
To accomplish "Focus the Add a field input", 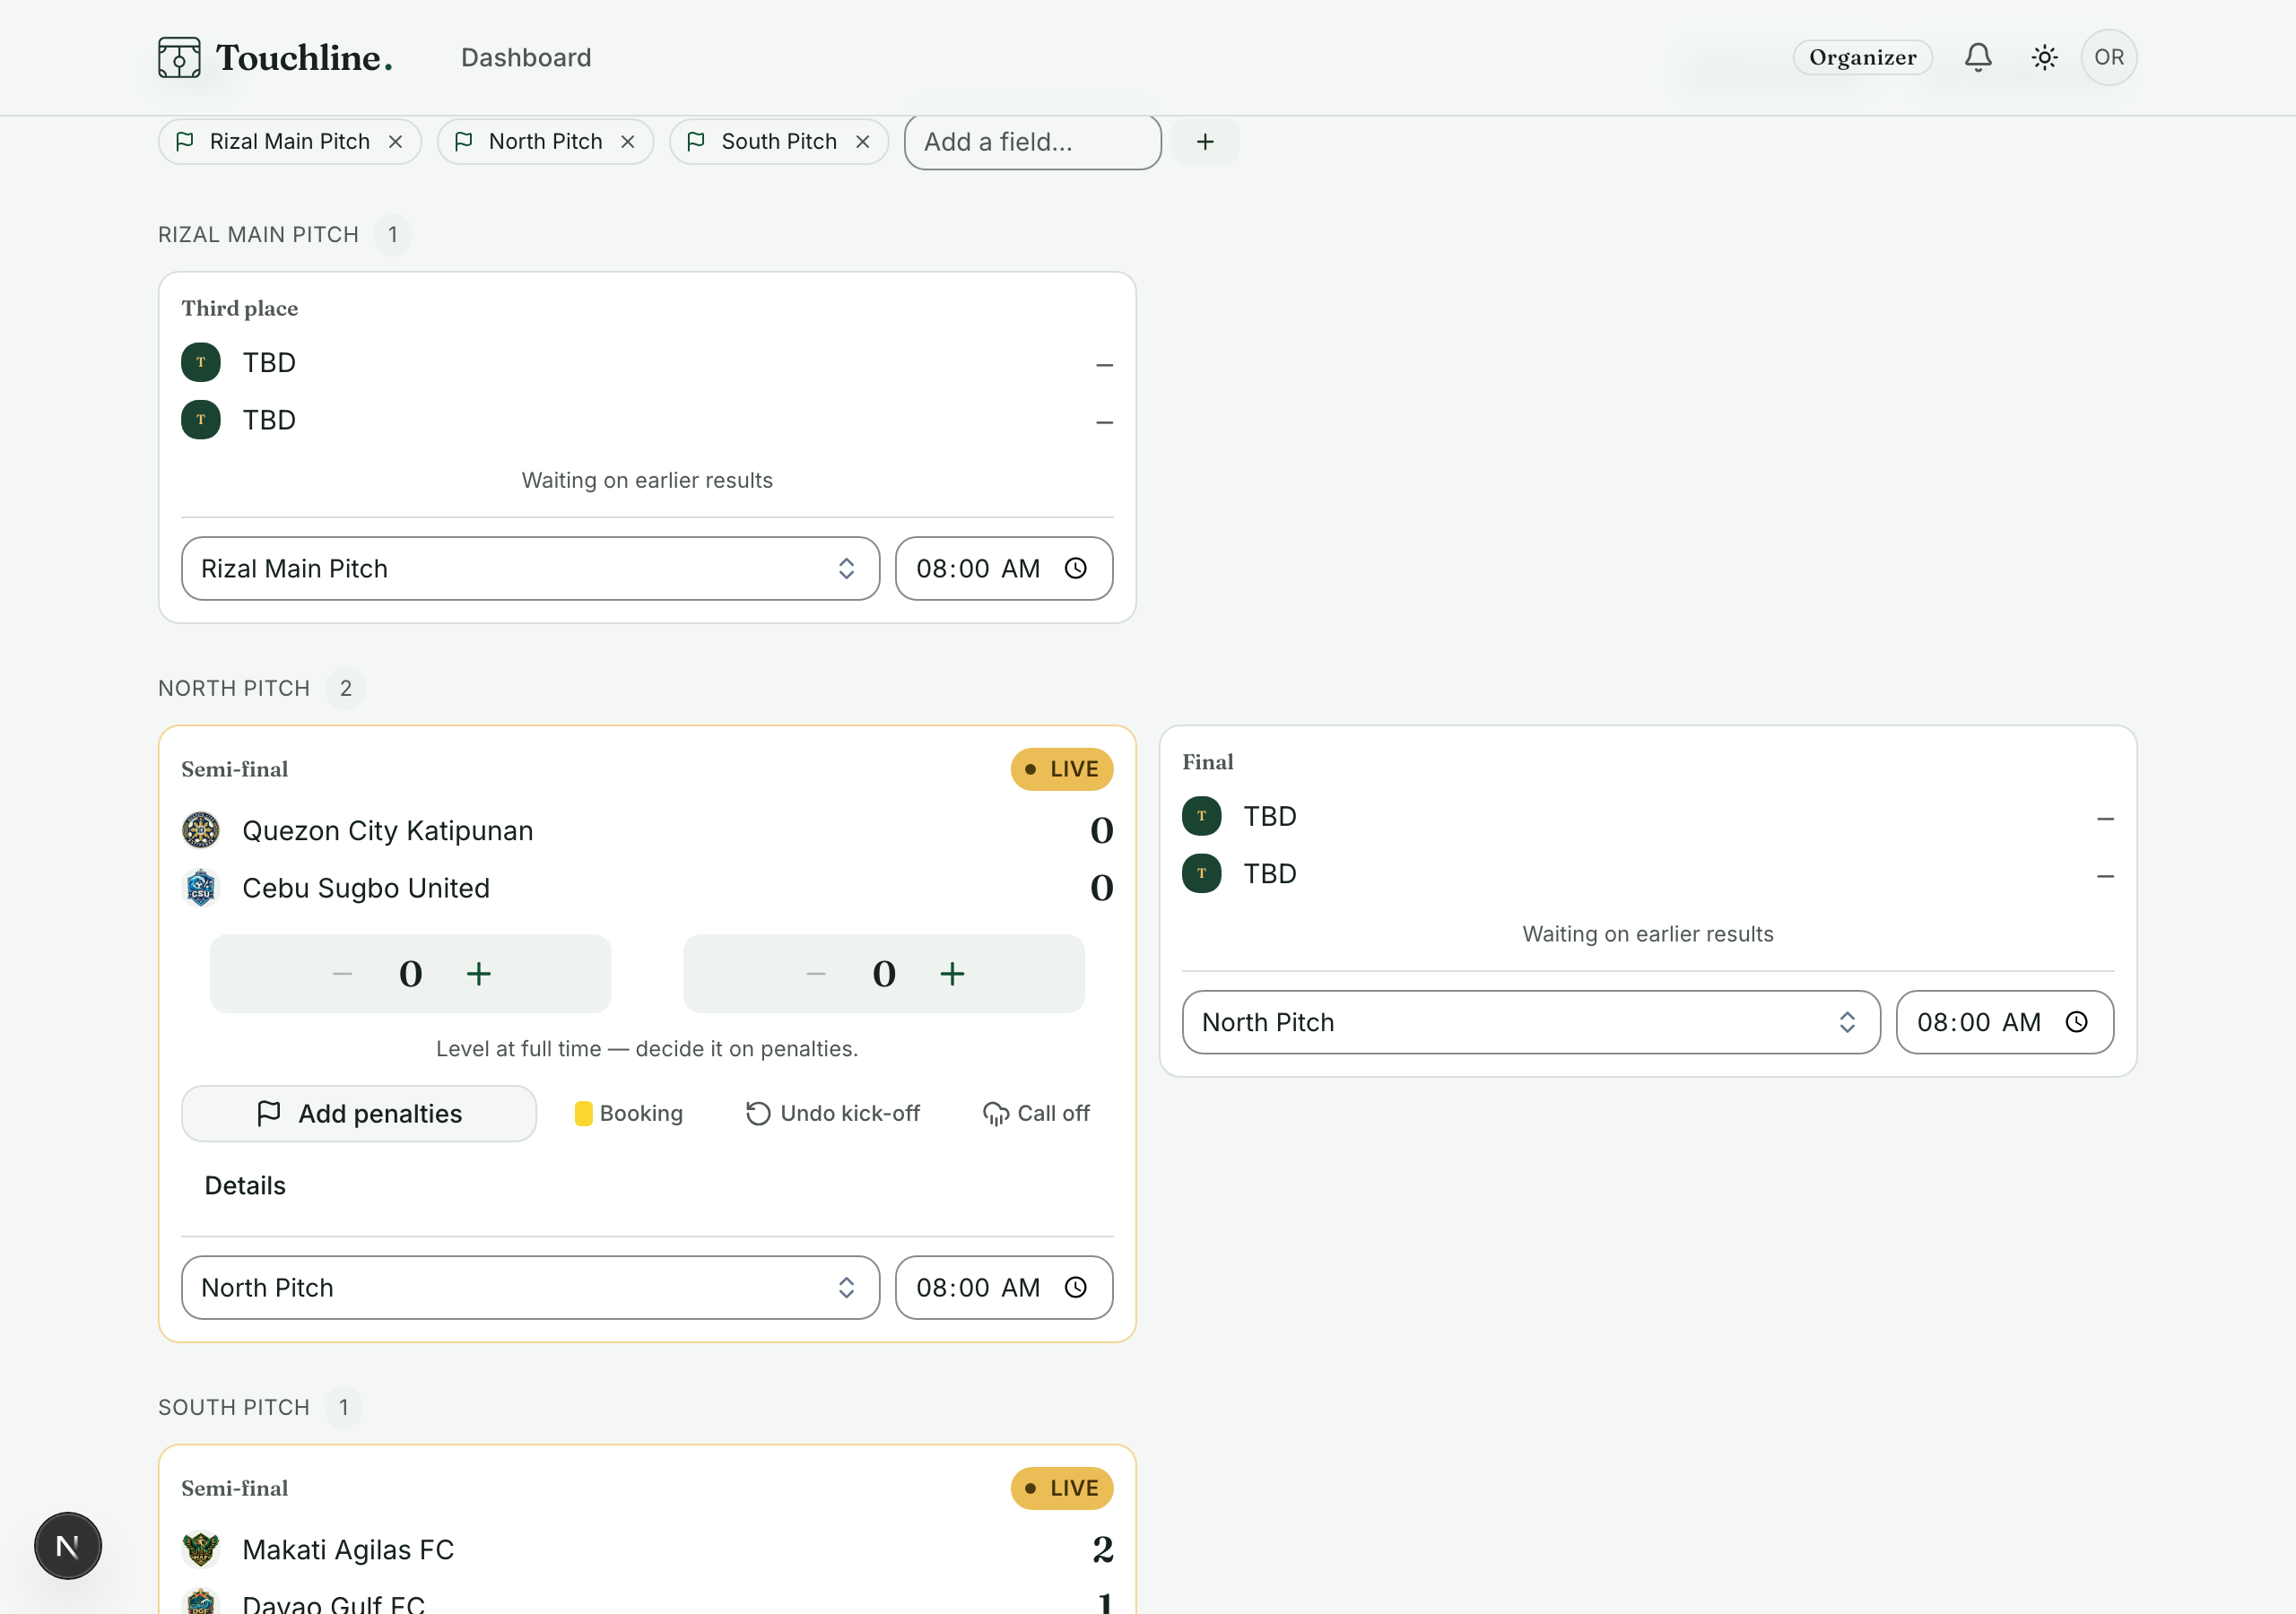I will 1032,142.
